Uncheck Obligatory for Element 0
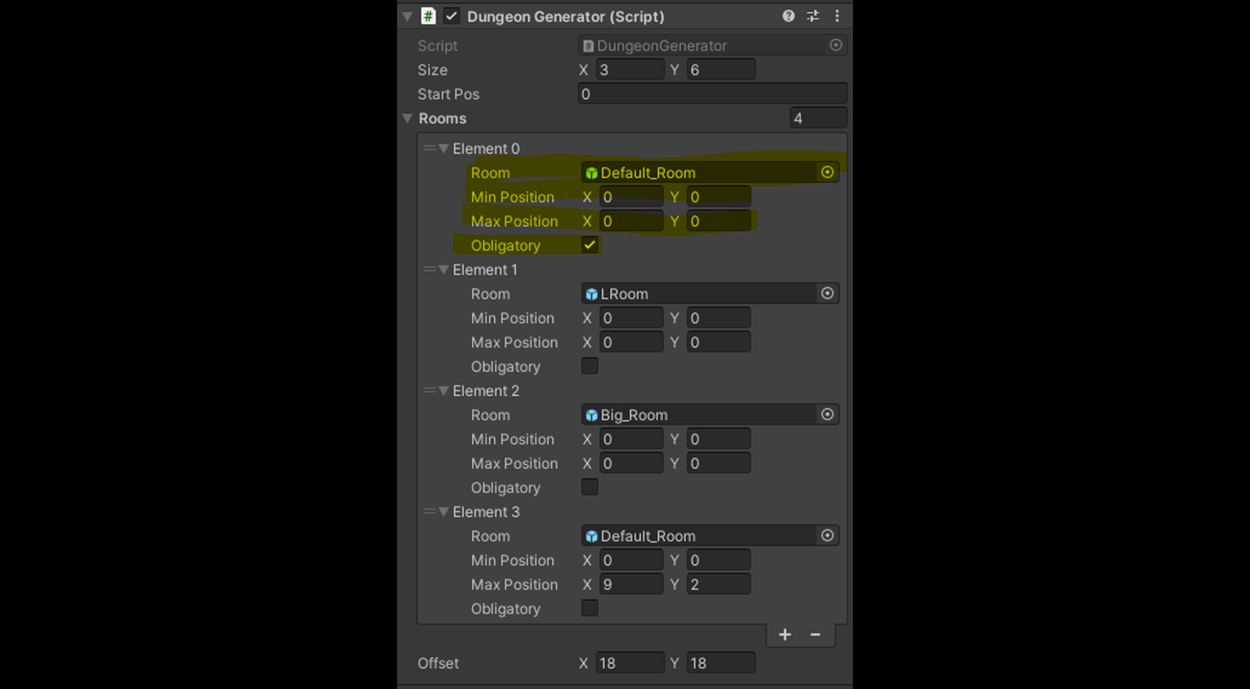 click(x=590, y=245)
